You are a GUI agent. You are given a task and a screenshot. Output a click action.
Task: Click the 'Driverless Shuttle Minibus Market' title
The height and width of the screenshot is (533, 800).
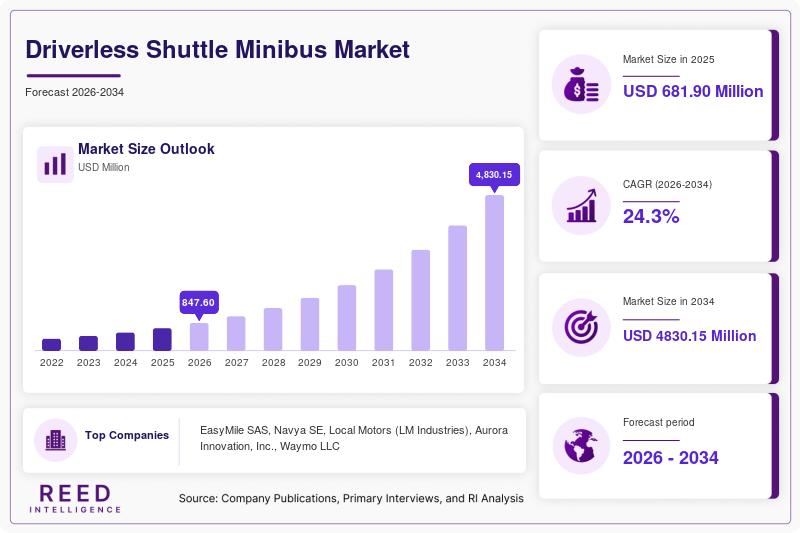point(218,50)
